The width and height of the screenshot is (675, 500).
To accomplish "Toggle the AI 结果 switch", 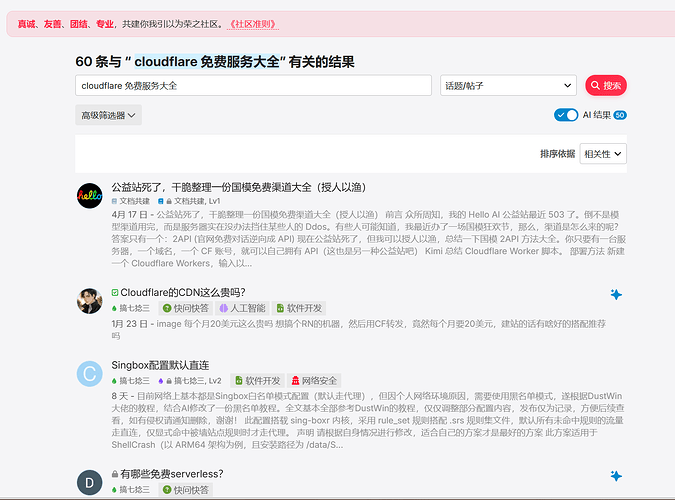I will (x=566, y=115).
